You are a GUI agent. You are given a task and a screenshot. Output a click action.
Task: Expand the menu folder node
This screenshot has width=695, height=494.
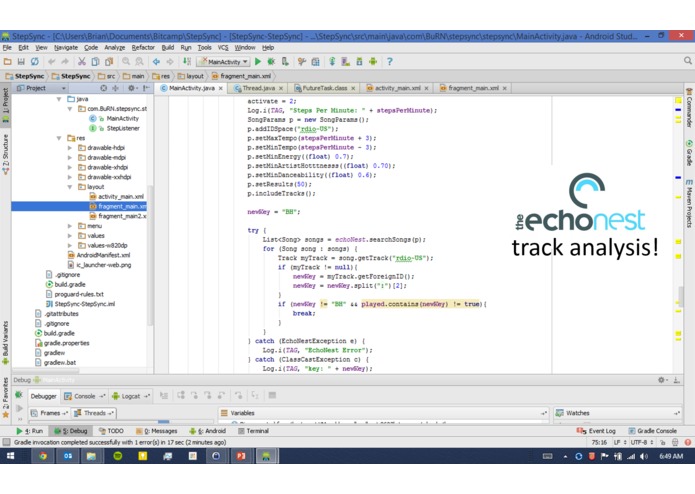click(70, 226)
